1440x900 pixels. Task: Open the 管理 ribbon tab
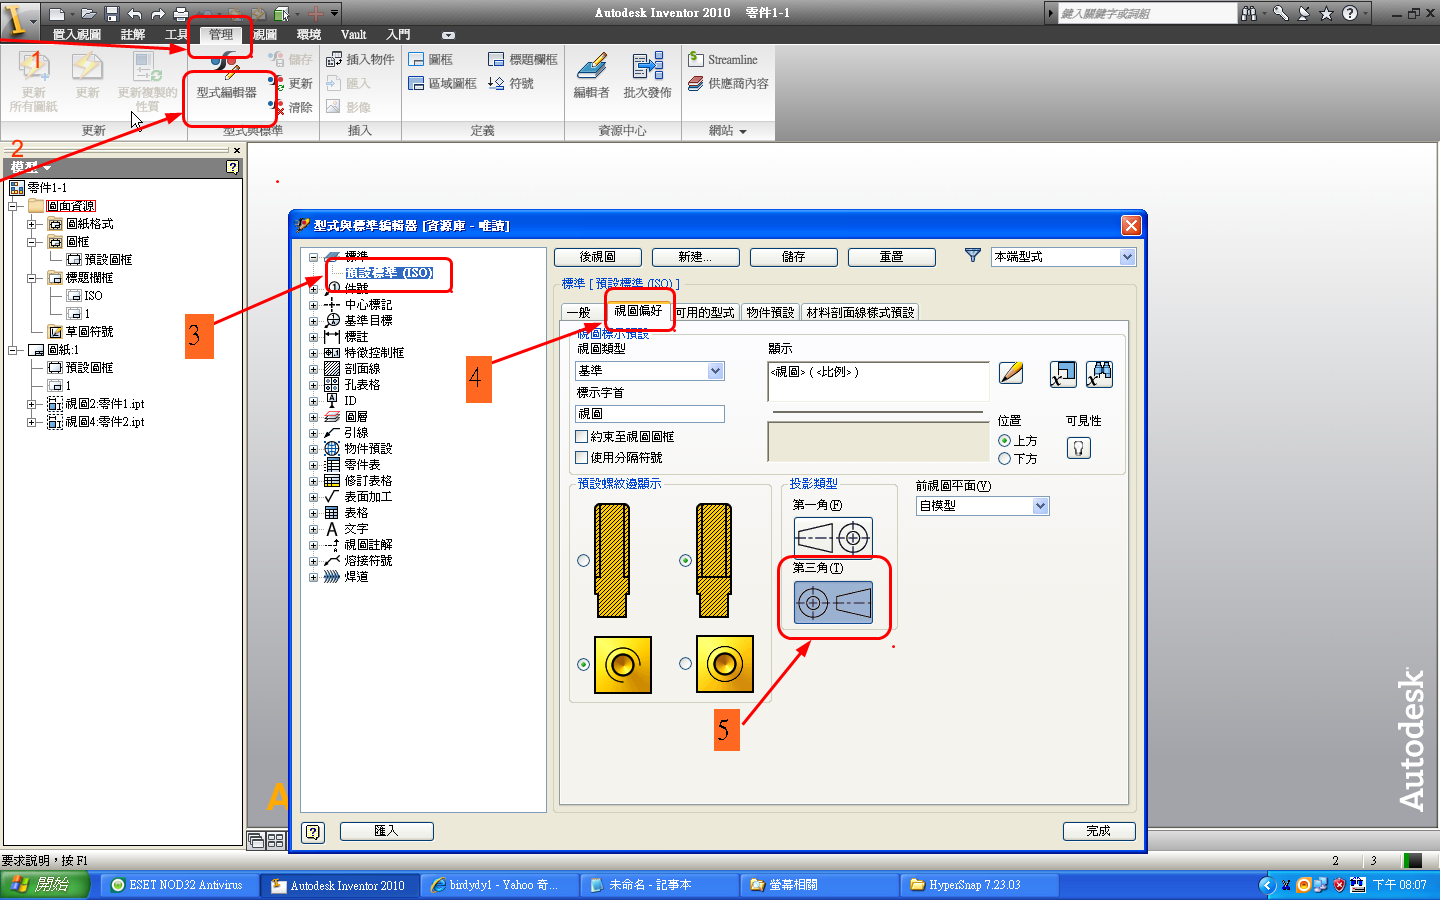click(221, 34)
